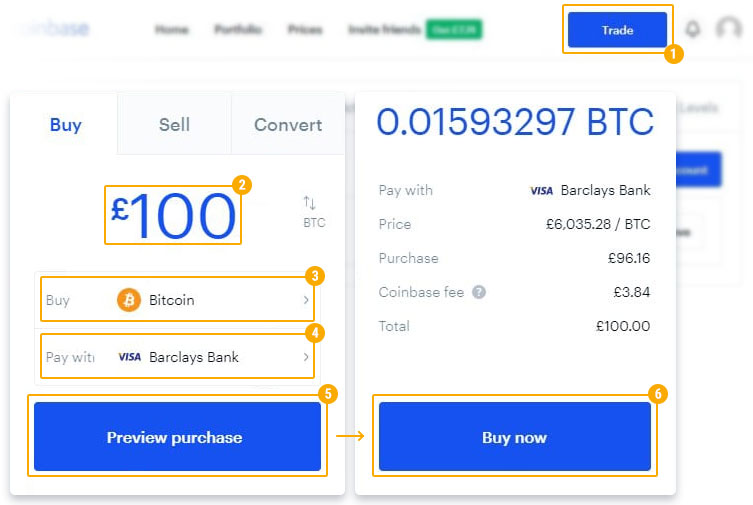This screenshot has height=505, width=753.
Task: Switch to the Convert tab
Action: click(x=288, y=125)
